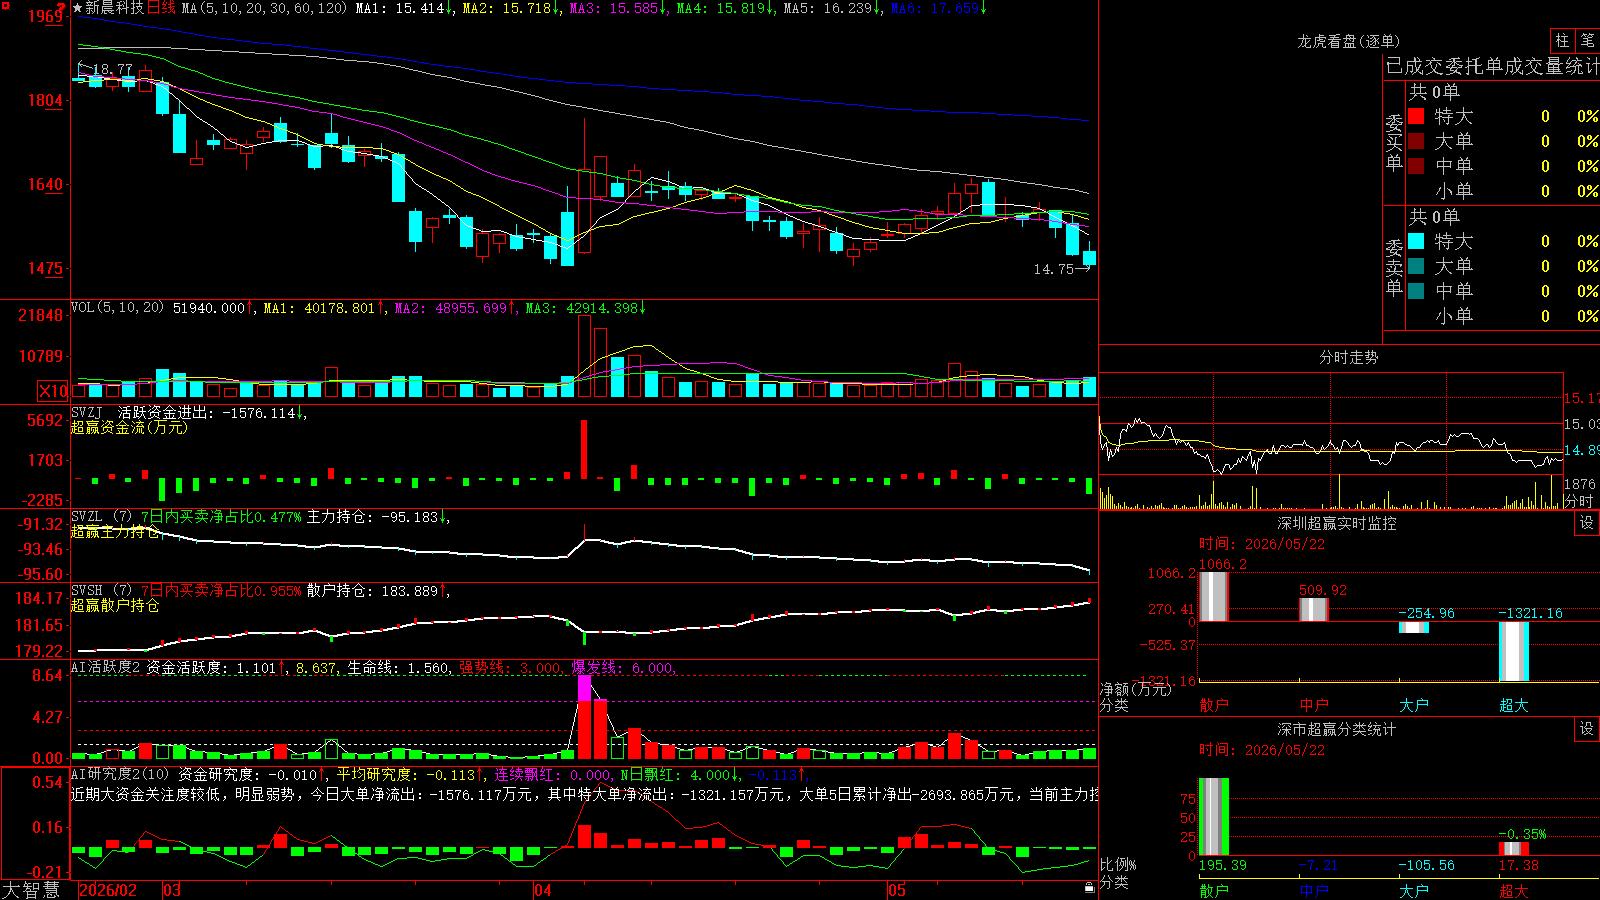1600x900 pixels.
Task: Click the 超赢主力持仓 label
Action: 115,532
